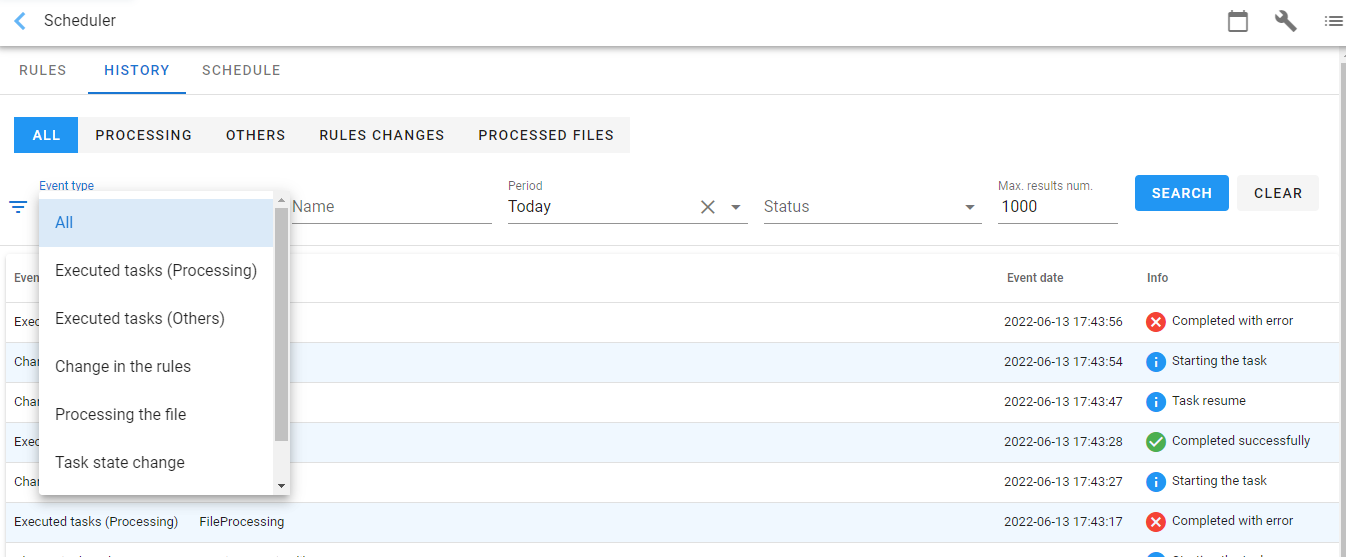Switch to the HISTORY tab

click(x=137, y=70)
